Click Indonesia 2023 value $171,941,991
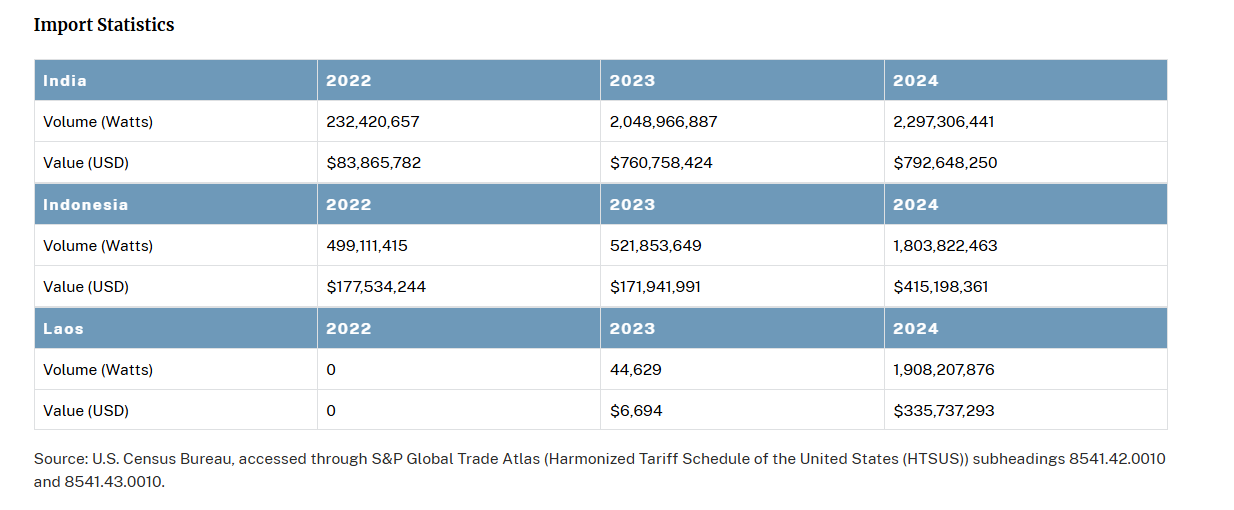 click(655, 286)
